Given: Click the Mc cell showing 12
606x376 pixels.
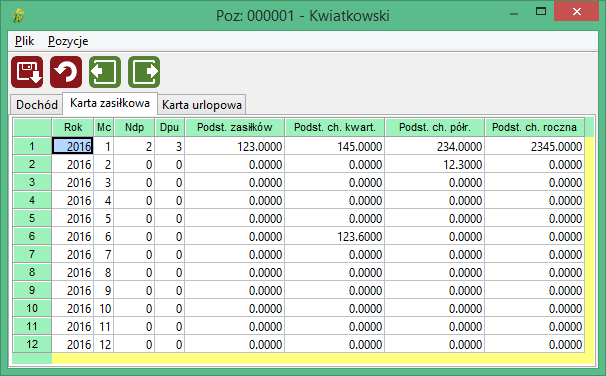Looking at the screenshot, I should pyautogui.click(x=104, y=344).
